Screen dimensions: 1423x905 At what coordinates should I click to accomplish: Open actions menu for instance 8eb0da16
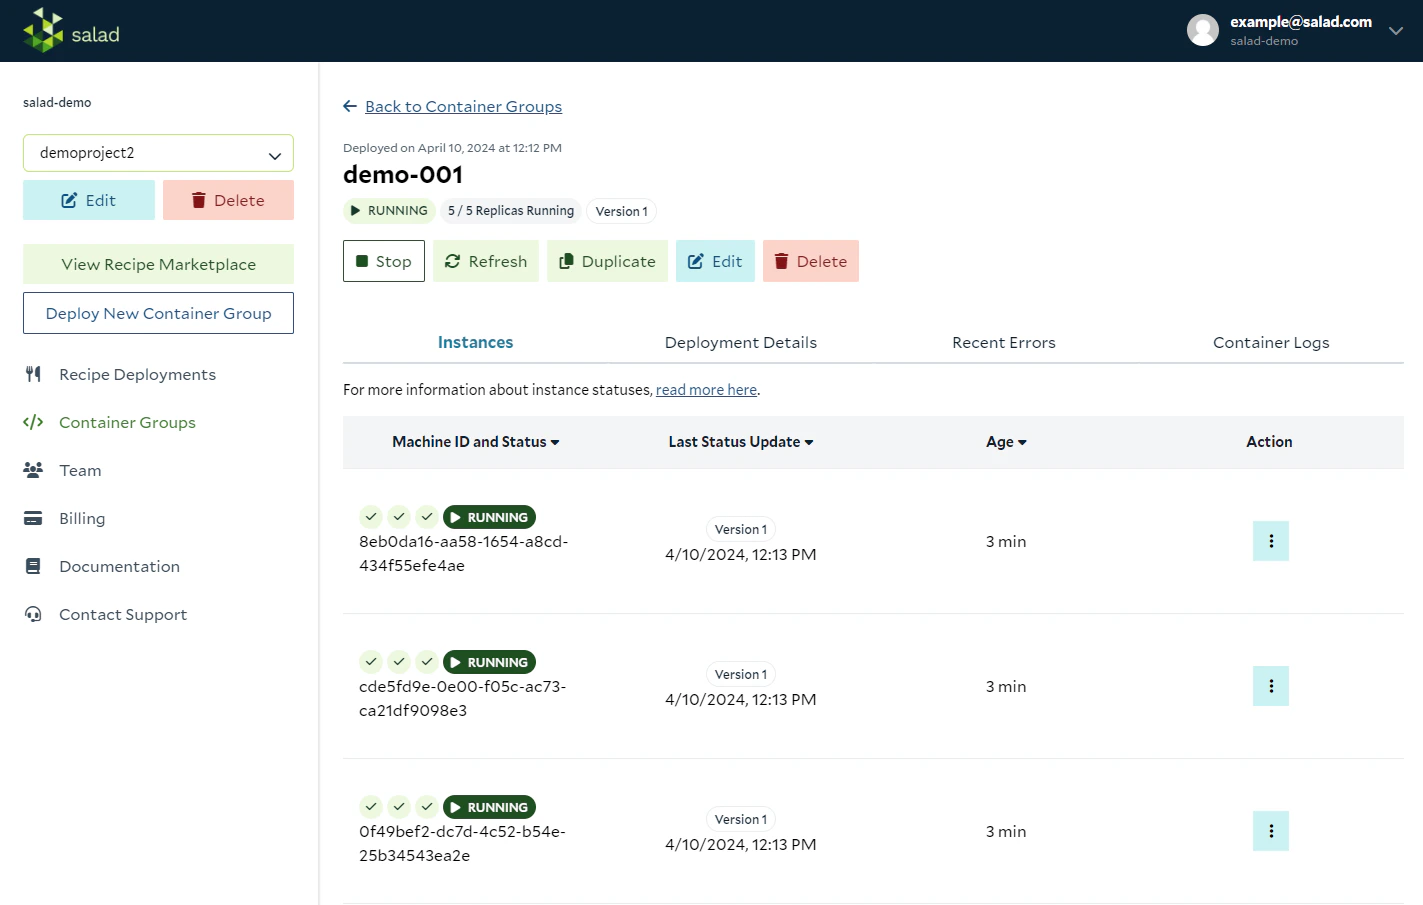coord(1270,541)
